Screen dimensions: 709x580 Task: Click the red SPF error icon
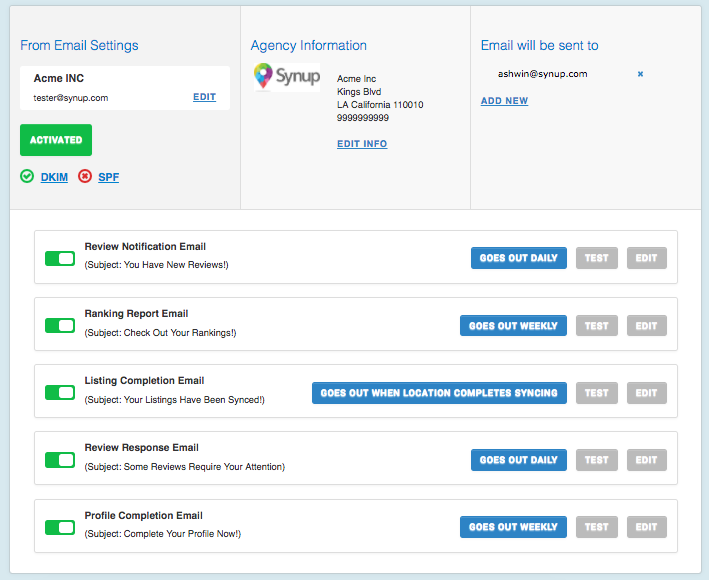tap(85, 177)
